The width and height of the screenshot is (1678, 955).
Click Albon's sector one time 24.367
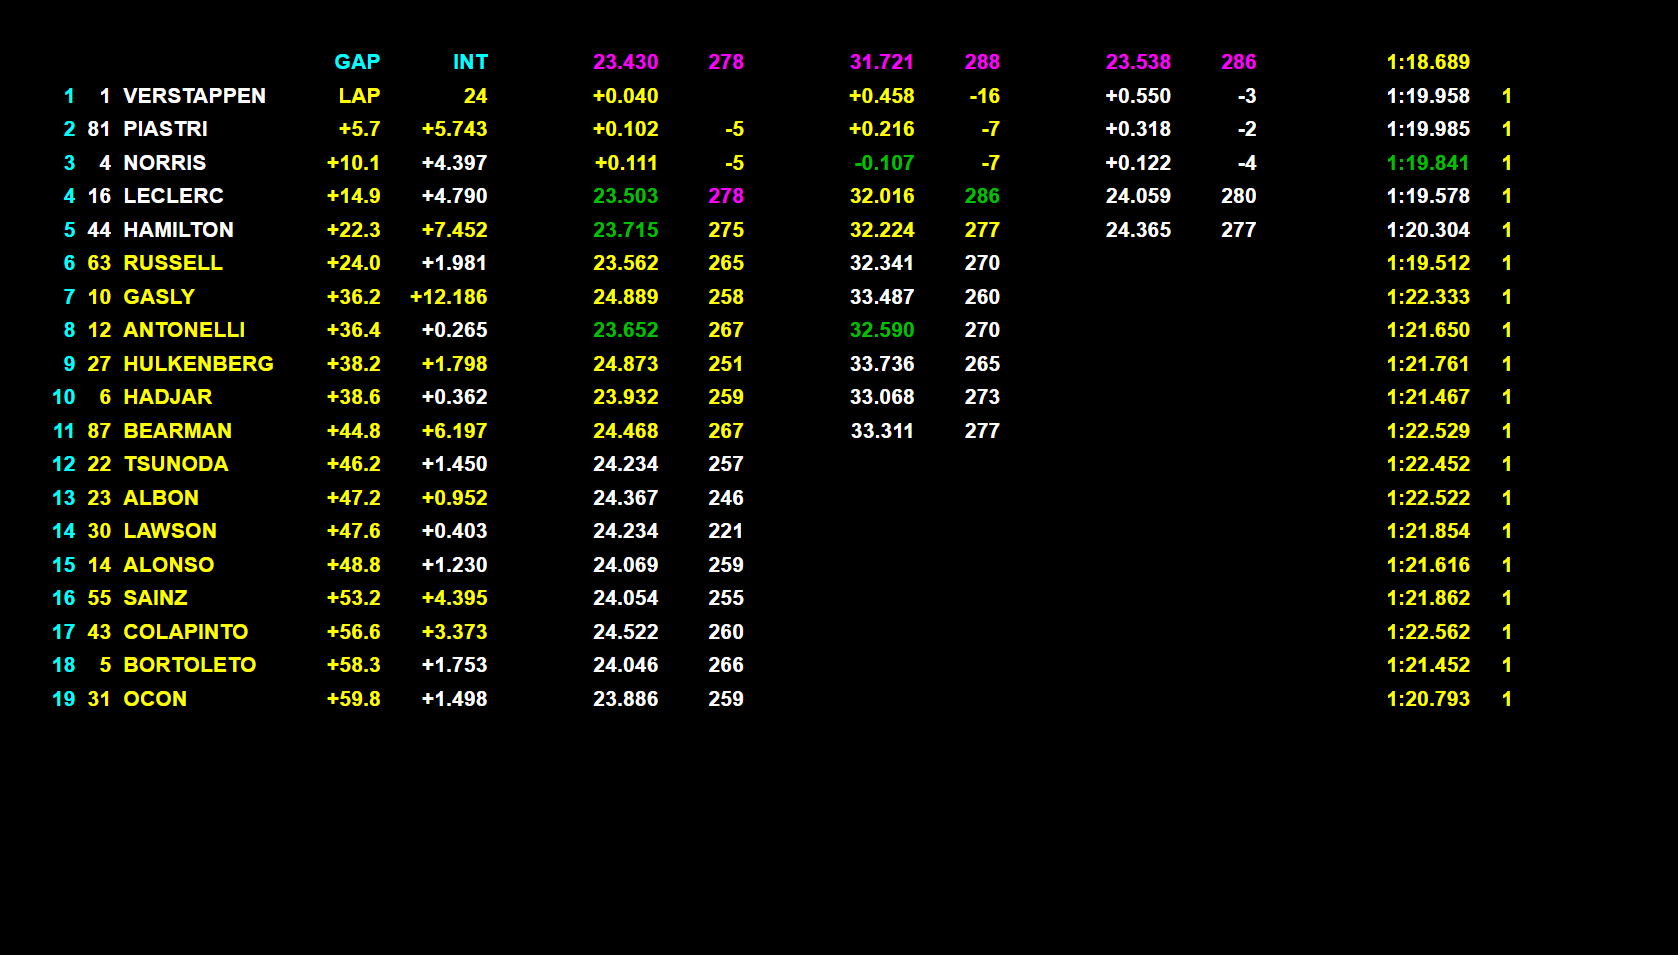pyautogui.click(x=626, y=498)
